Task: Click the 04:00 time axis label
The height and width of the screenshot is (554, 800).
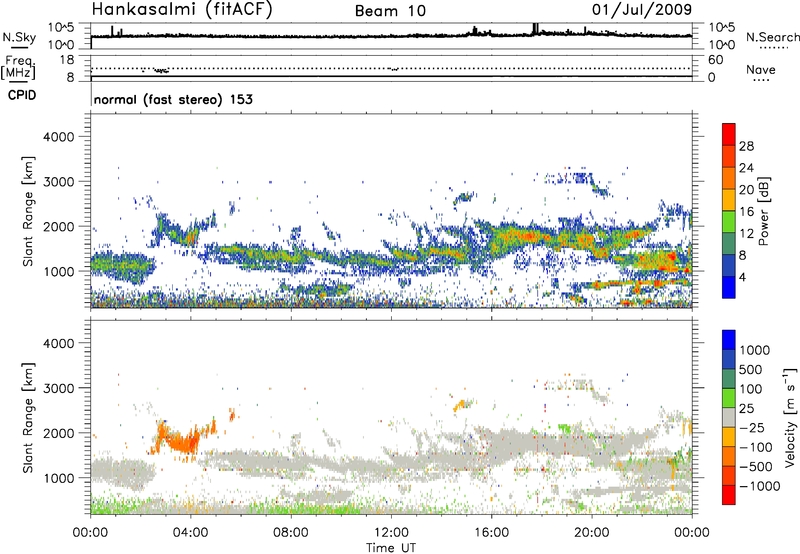Action: [x=190, y=533]
